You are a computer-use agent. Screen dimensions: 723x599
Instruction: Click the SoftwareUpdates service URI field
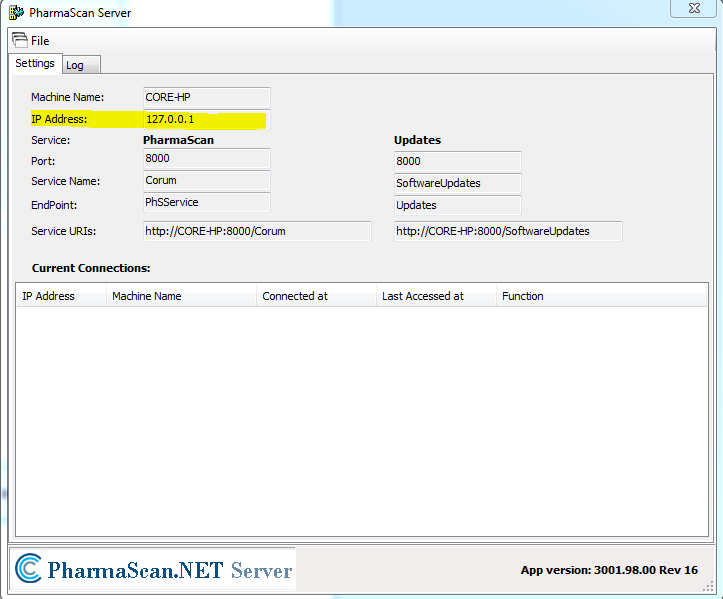click(x=508, y=231)
